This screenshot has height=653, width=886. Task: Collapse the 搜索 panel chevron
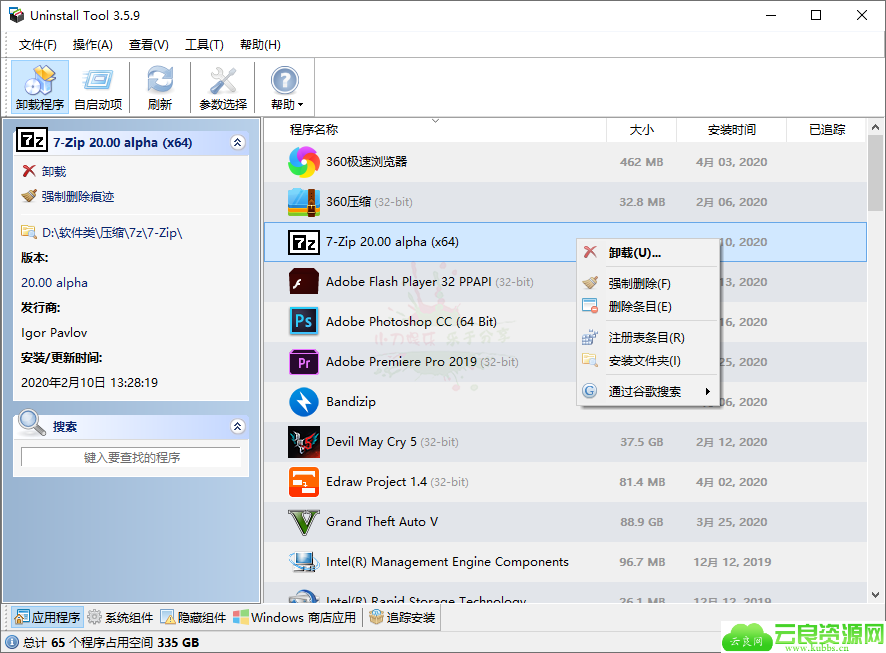(x=238, y=426)
